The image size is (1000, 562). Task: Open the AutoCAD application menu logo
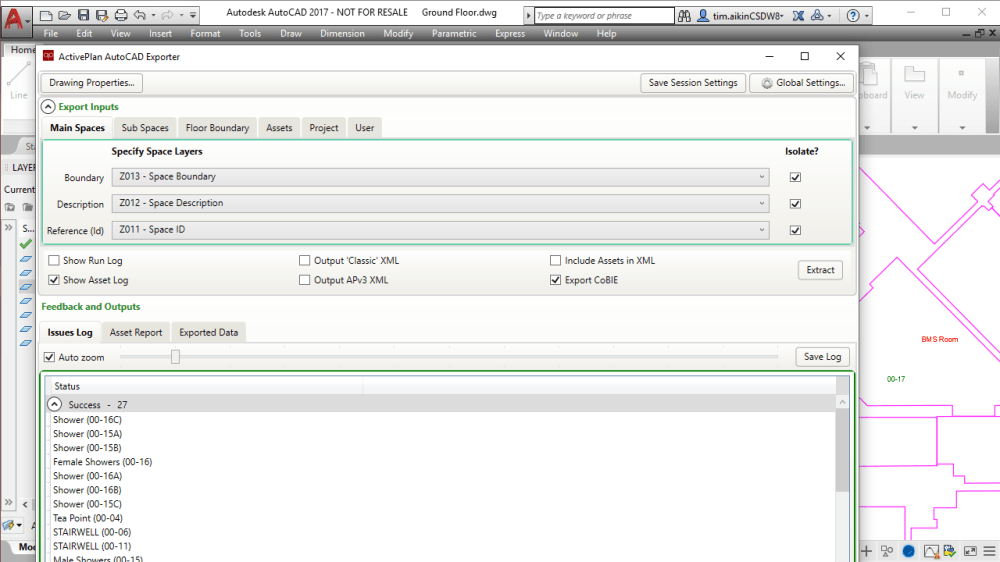click(16, 16)
